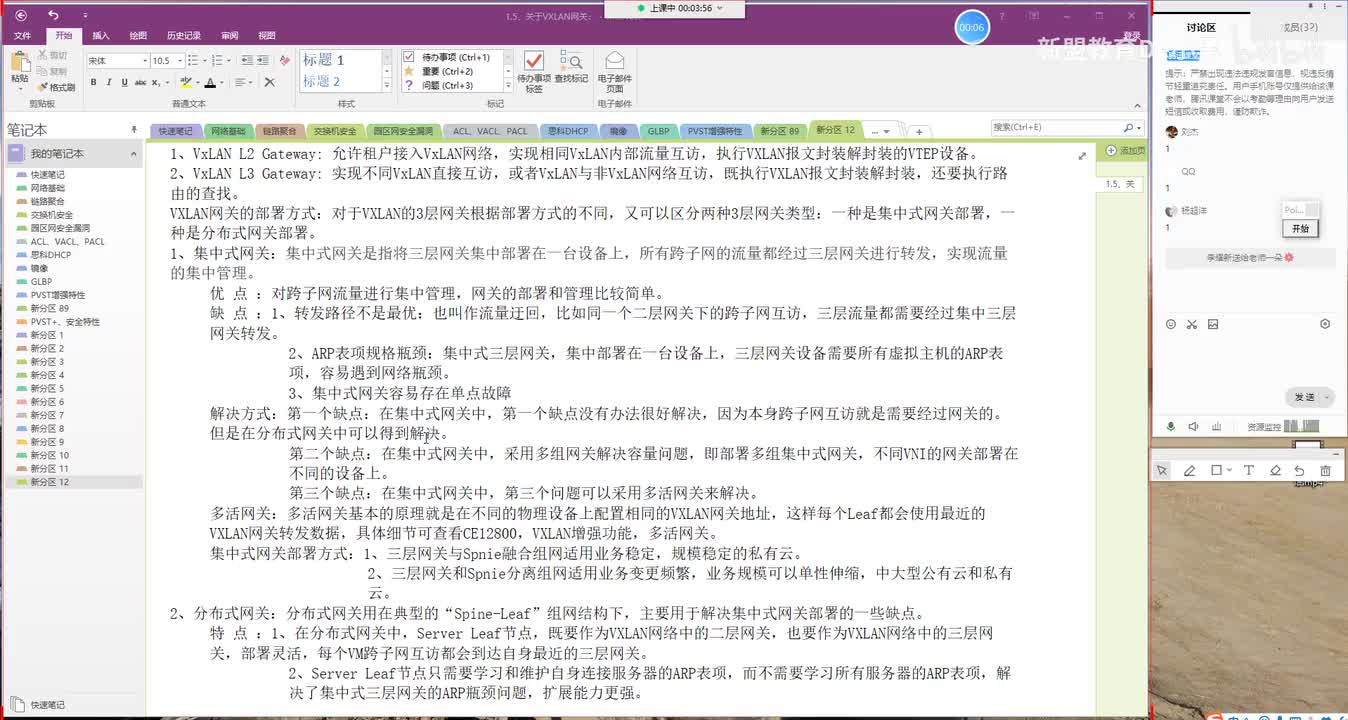Select the Format Painter (格式刷) tool
This screenshot has width=1348, height=720.
point(55,87)
